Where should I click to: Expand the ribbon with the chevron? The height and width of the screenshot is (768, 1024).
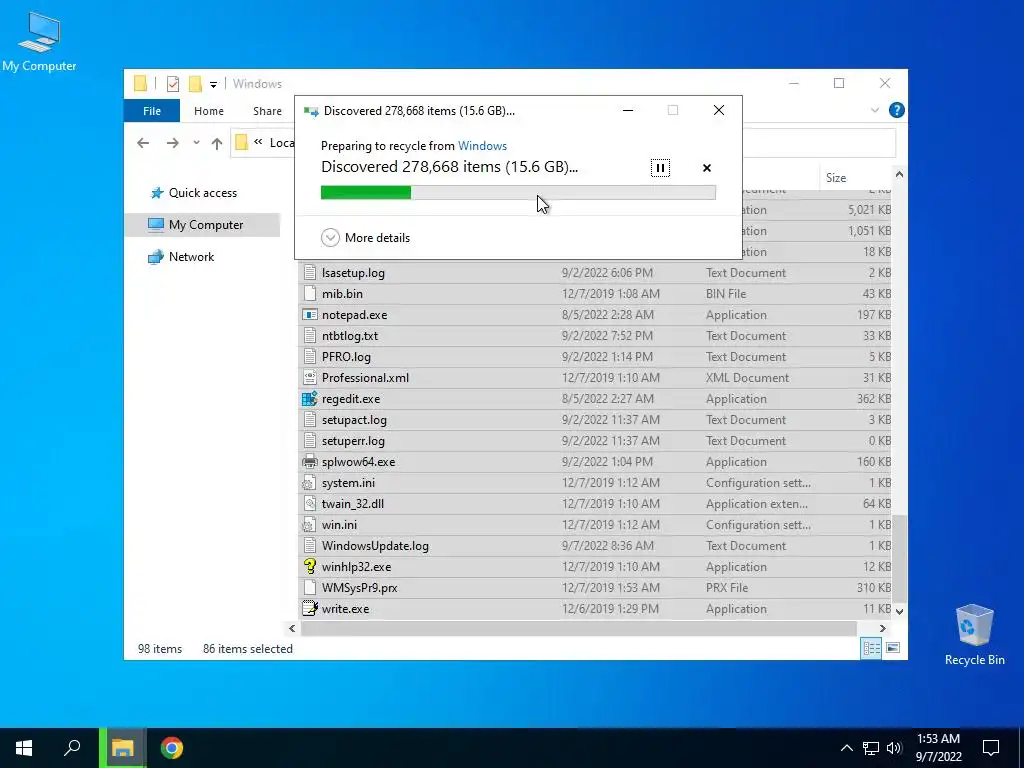click(874, 110)
